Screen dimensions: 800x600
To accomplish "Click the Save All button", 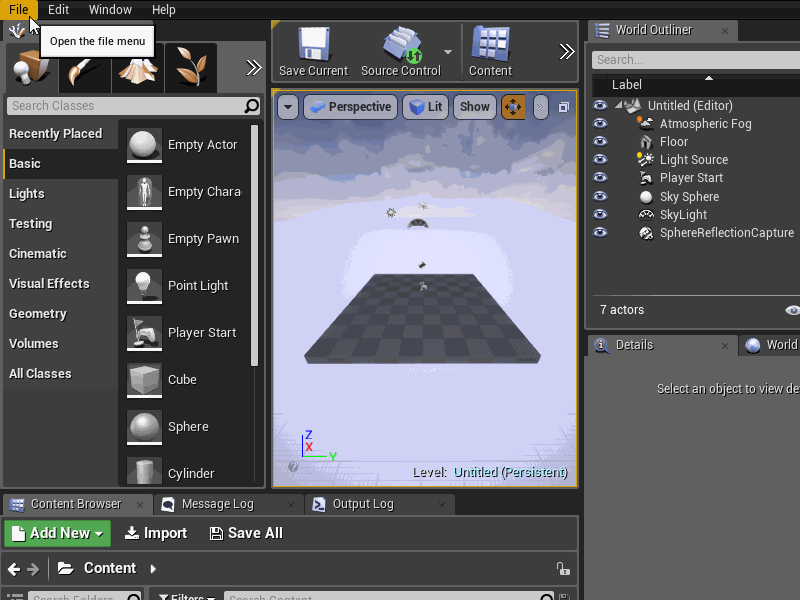I will 245,533.
